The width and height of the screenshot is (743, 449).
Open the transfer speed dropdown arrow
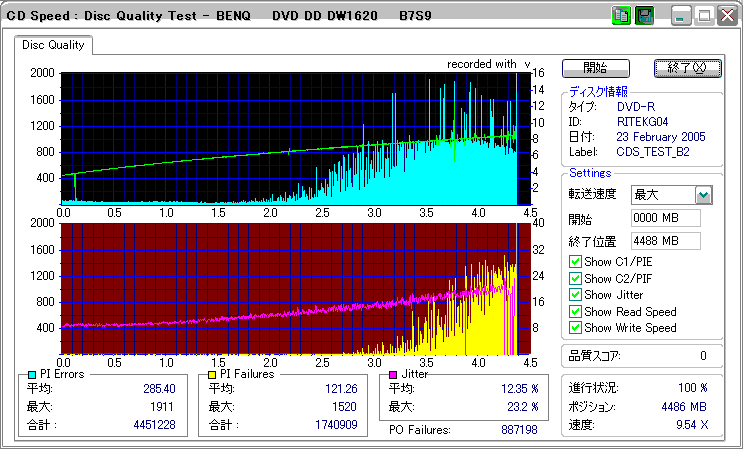point(704,195)
